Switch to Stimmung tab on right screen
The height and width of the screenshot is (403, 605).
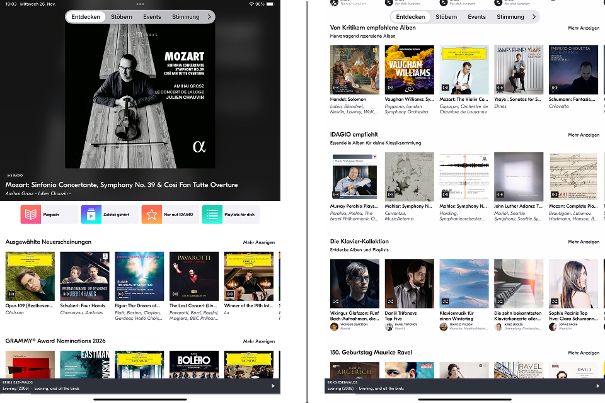point(510,17)
